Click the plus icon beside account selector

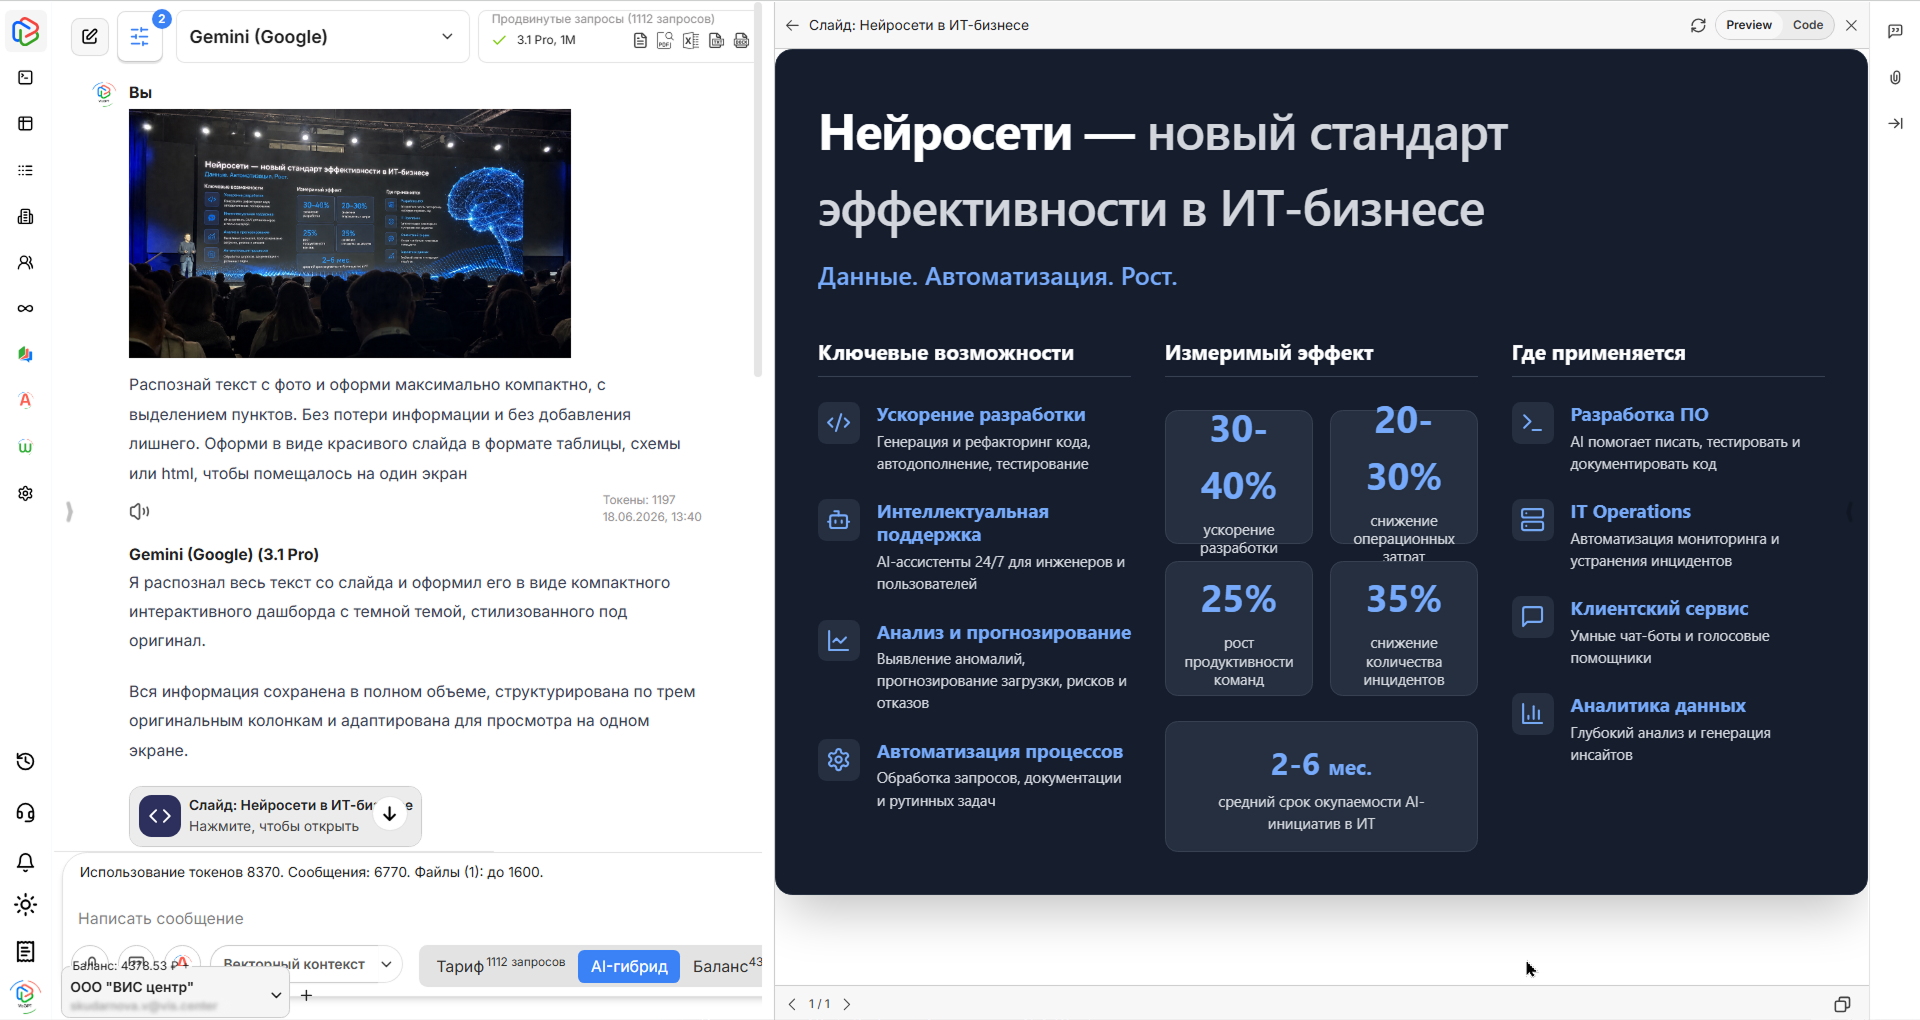point(307,995)
